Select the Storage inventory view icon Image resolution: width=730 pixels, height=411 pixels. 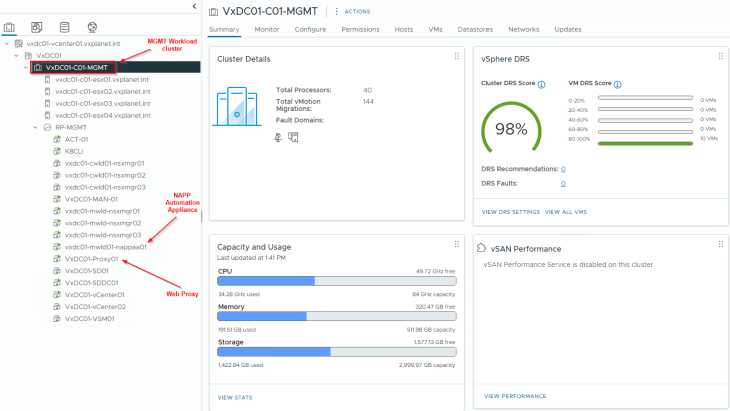(65, 27)
